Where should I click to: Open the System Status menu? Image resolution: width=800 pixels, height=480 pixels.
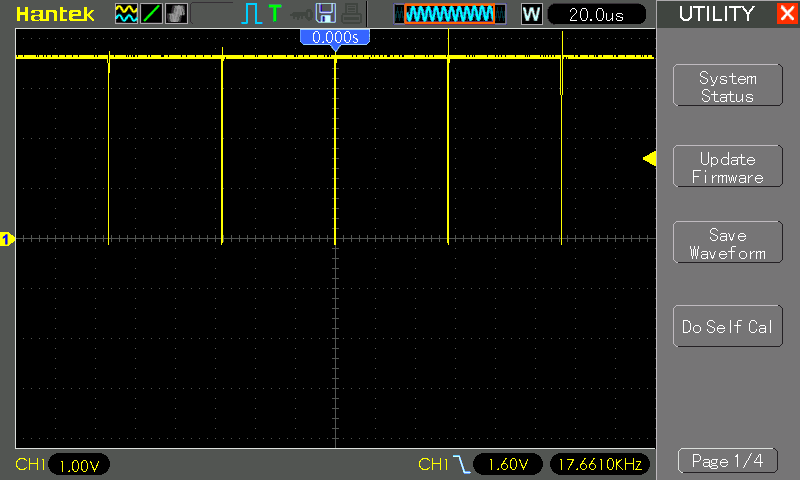tap(727, 87)
